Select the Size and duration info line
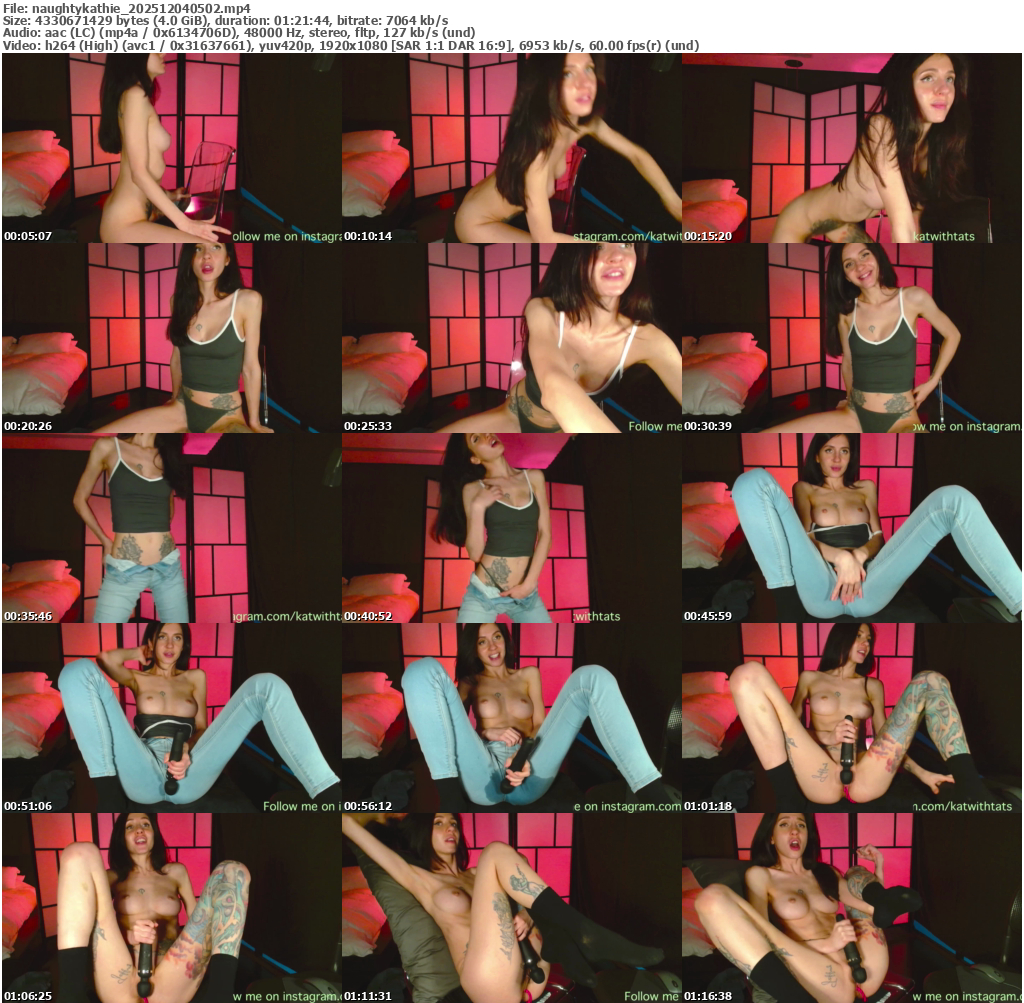1024x1003 pixels. coord(225,21)
